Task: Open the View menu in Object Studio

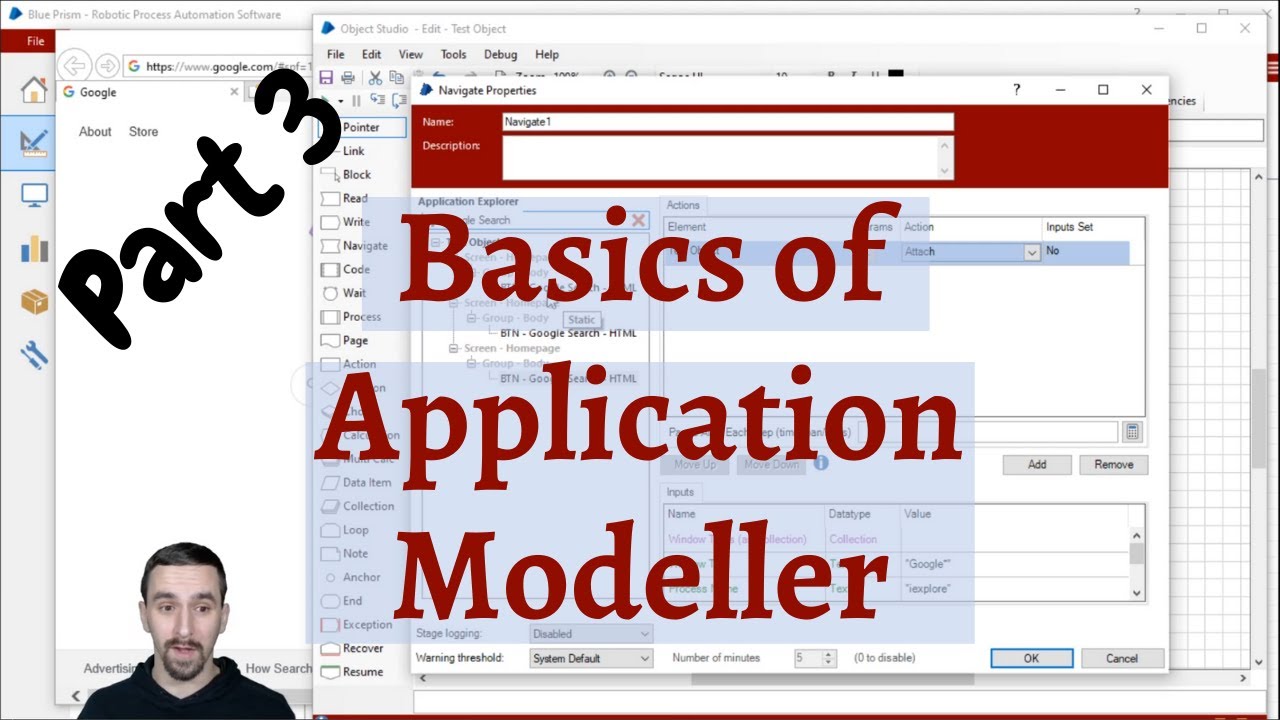Action: point(411,54)
